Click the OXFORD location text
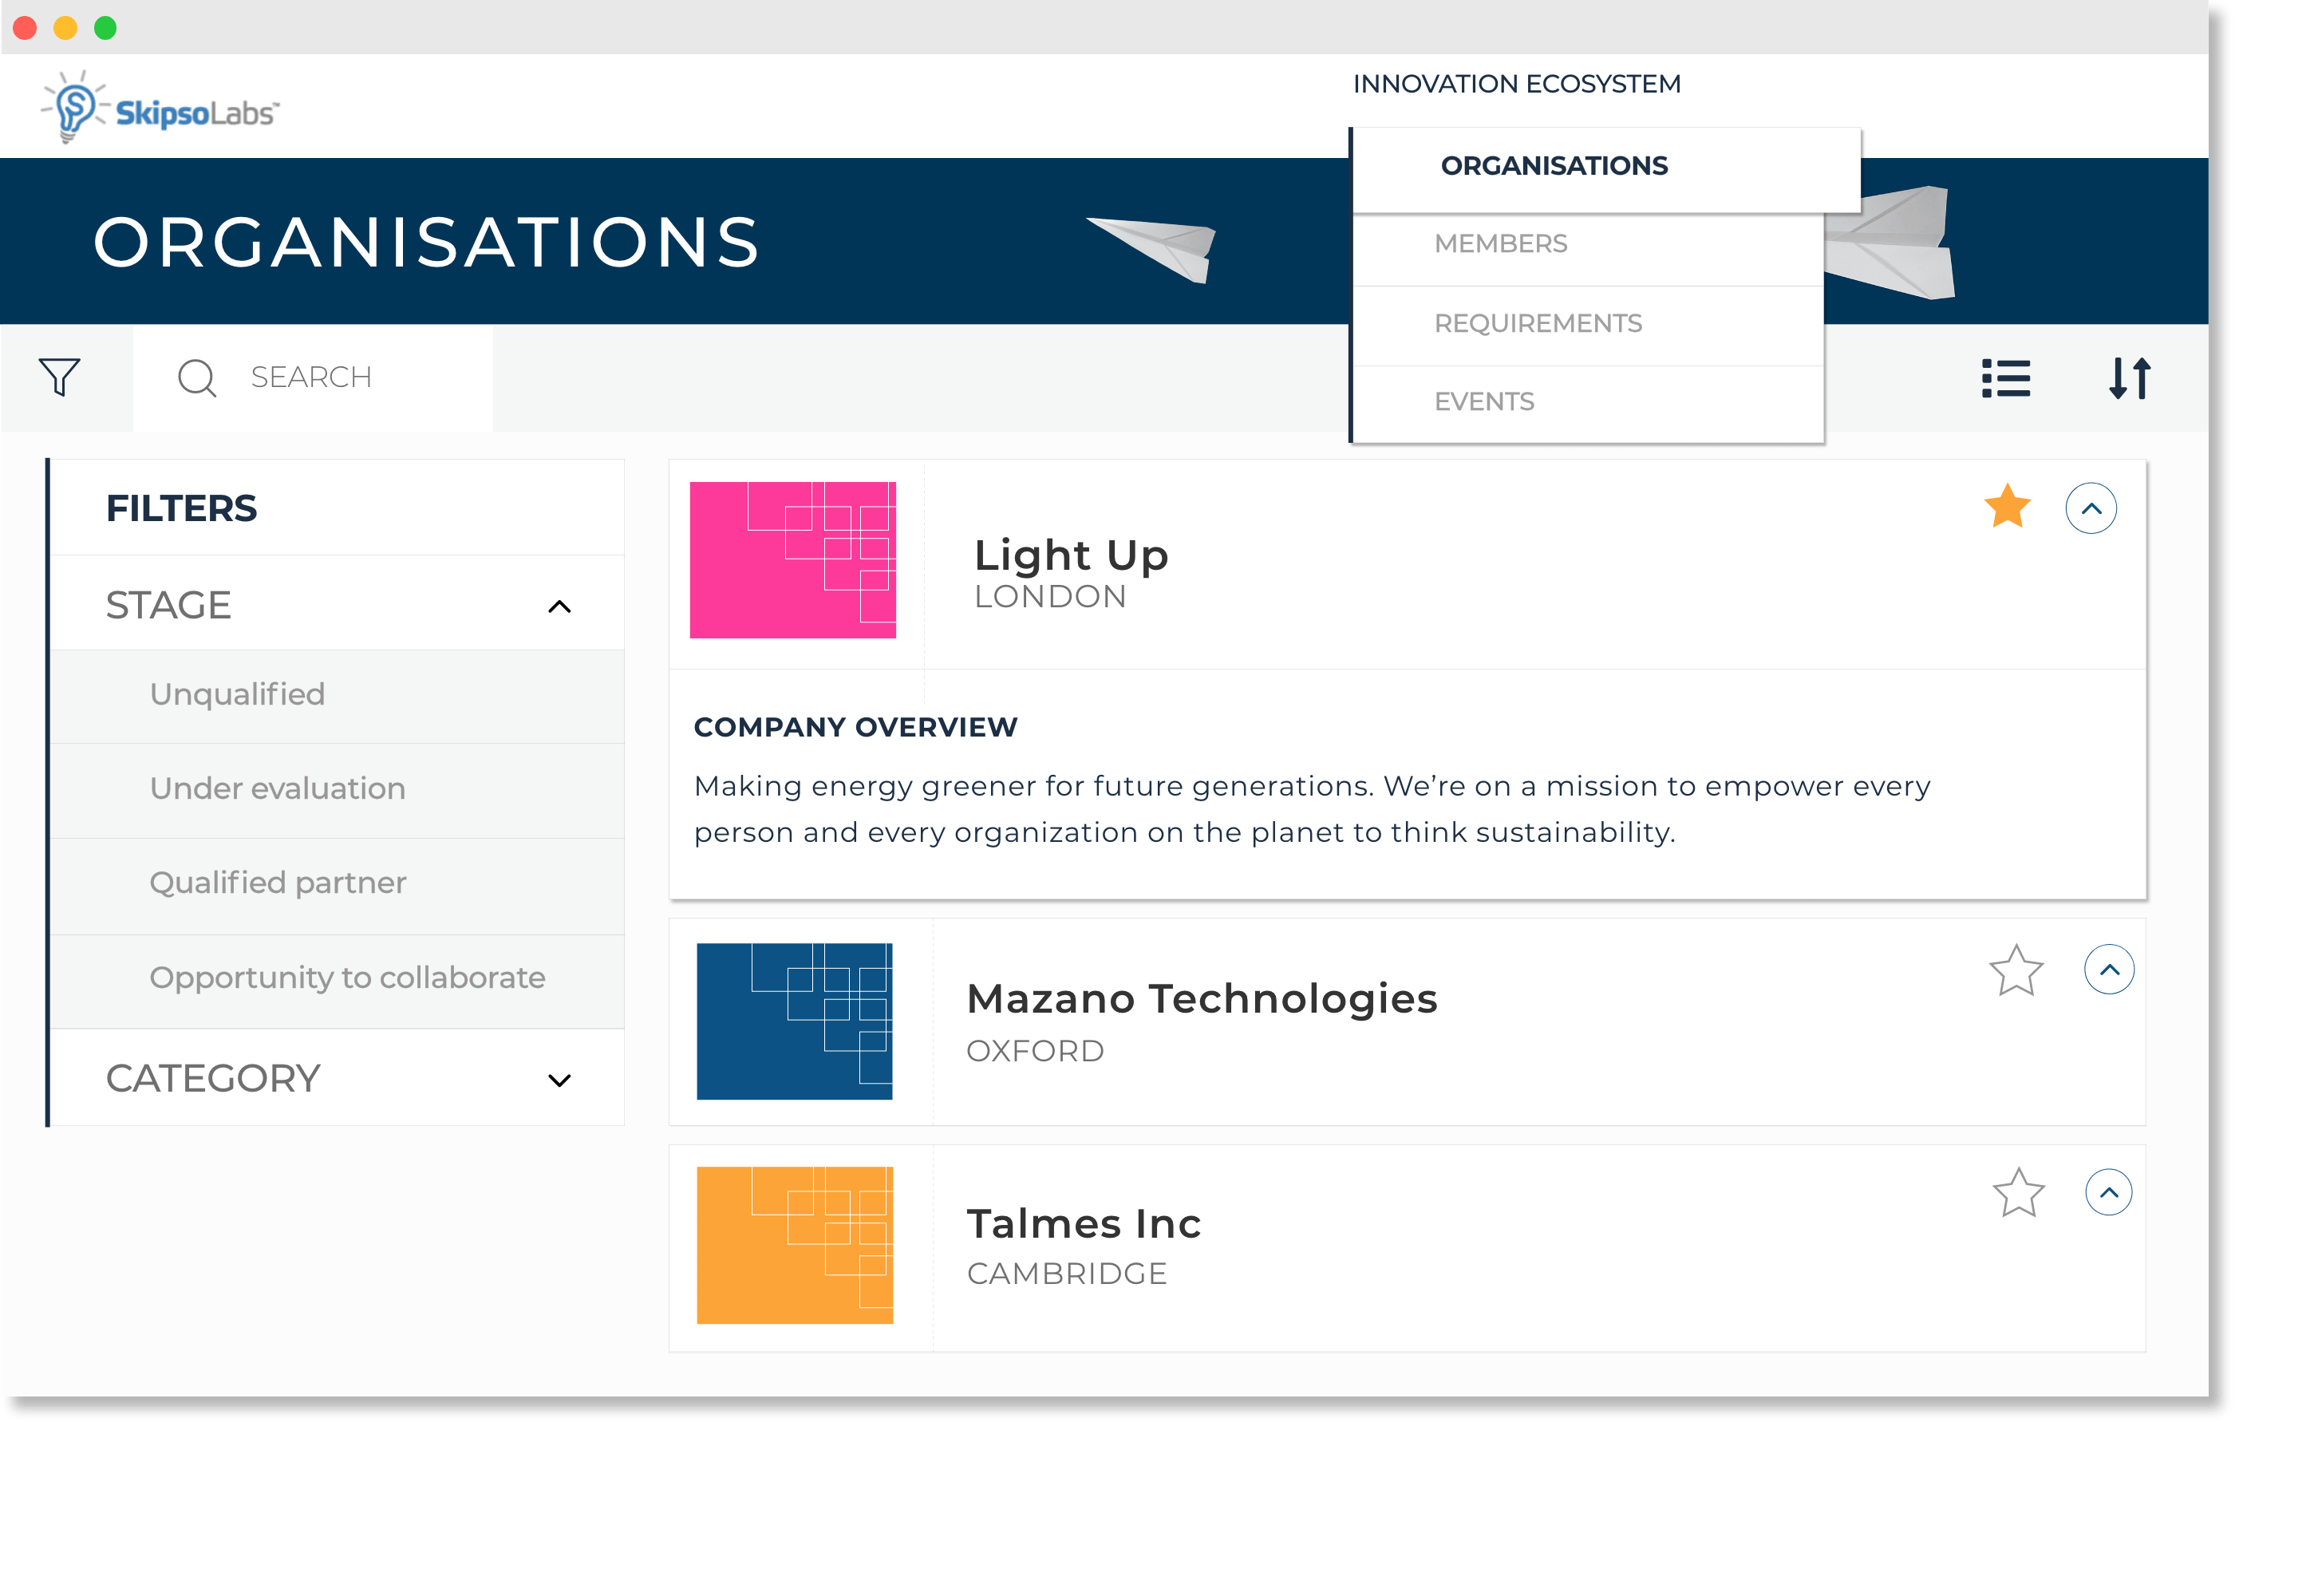 tap(1035, 1051)
